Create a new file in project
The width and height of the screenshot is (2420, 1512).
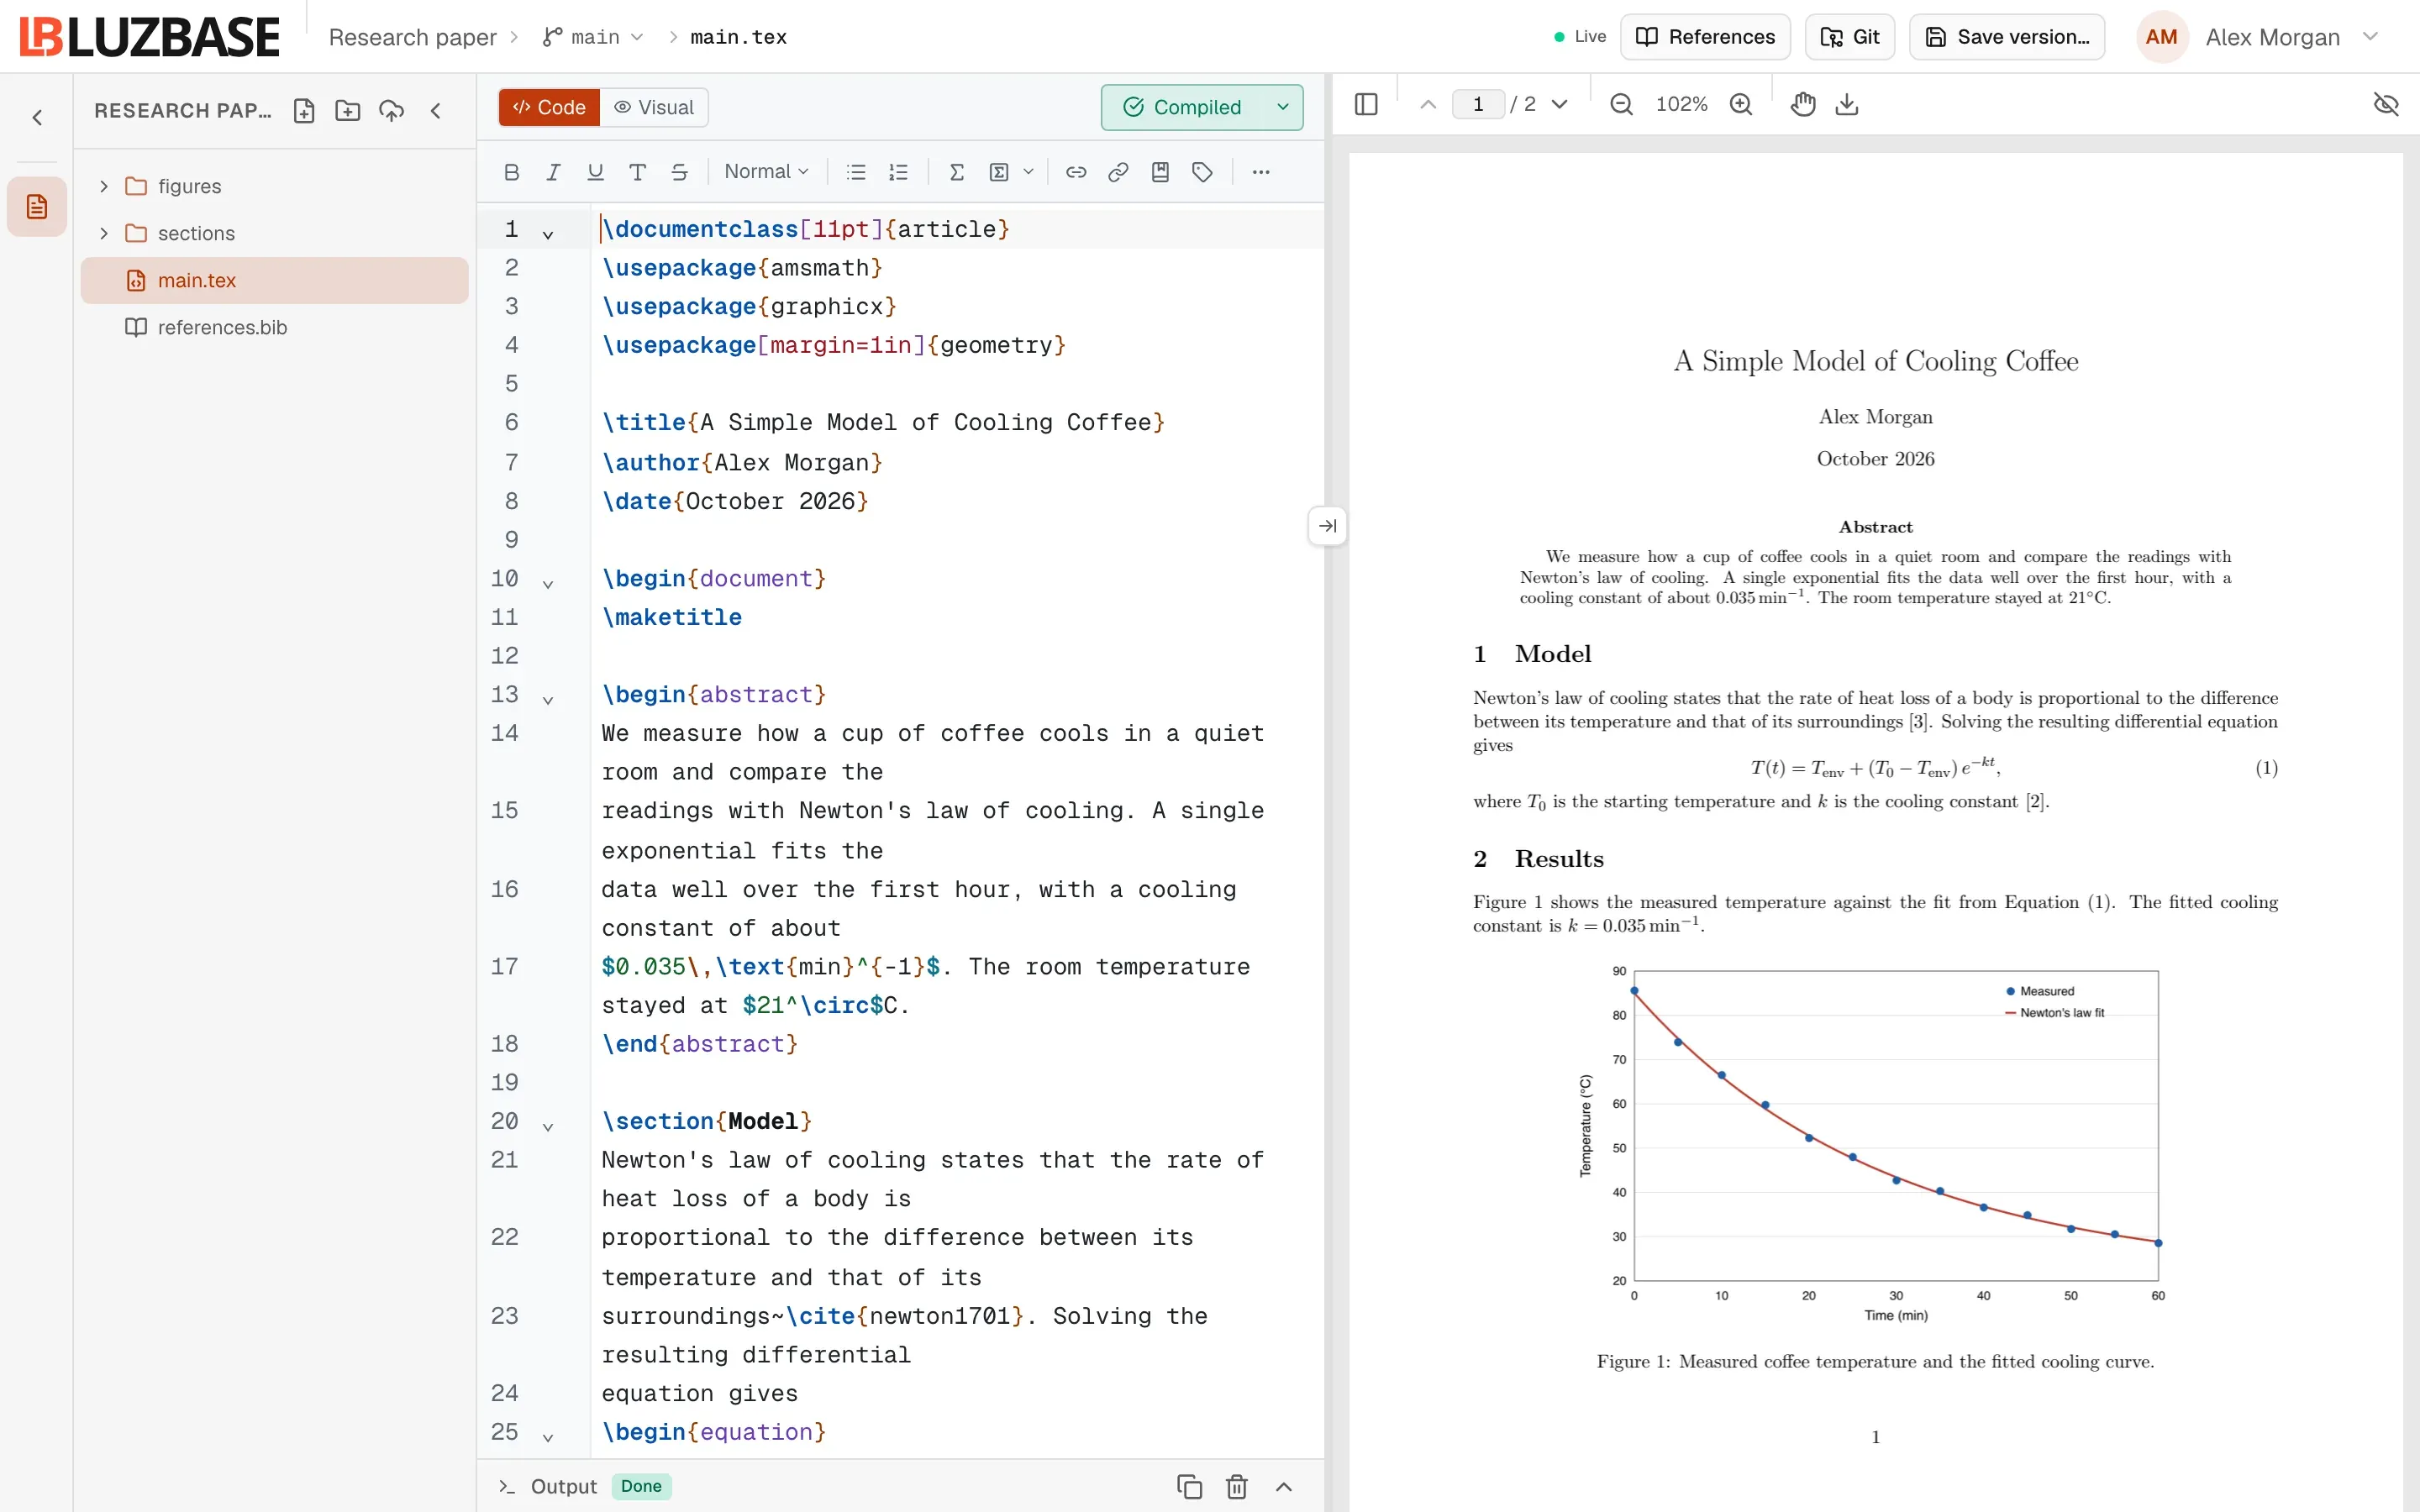(304, 111)
